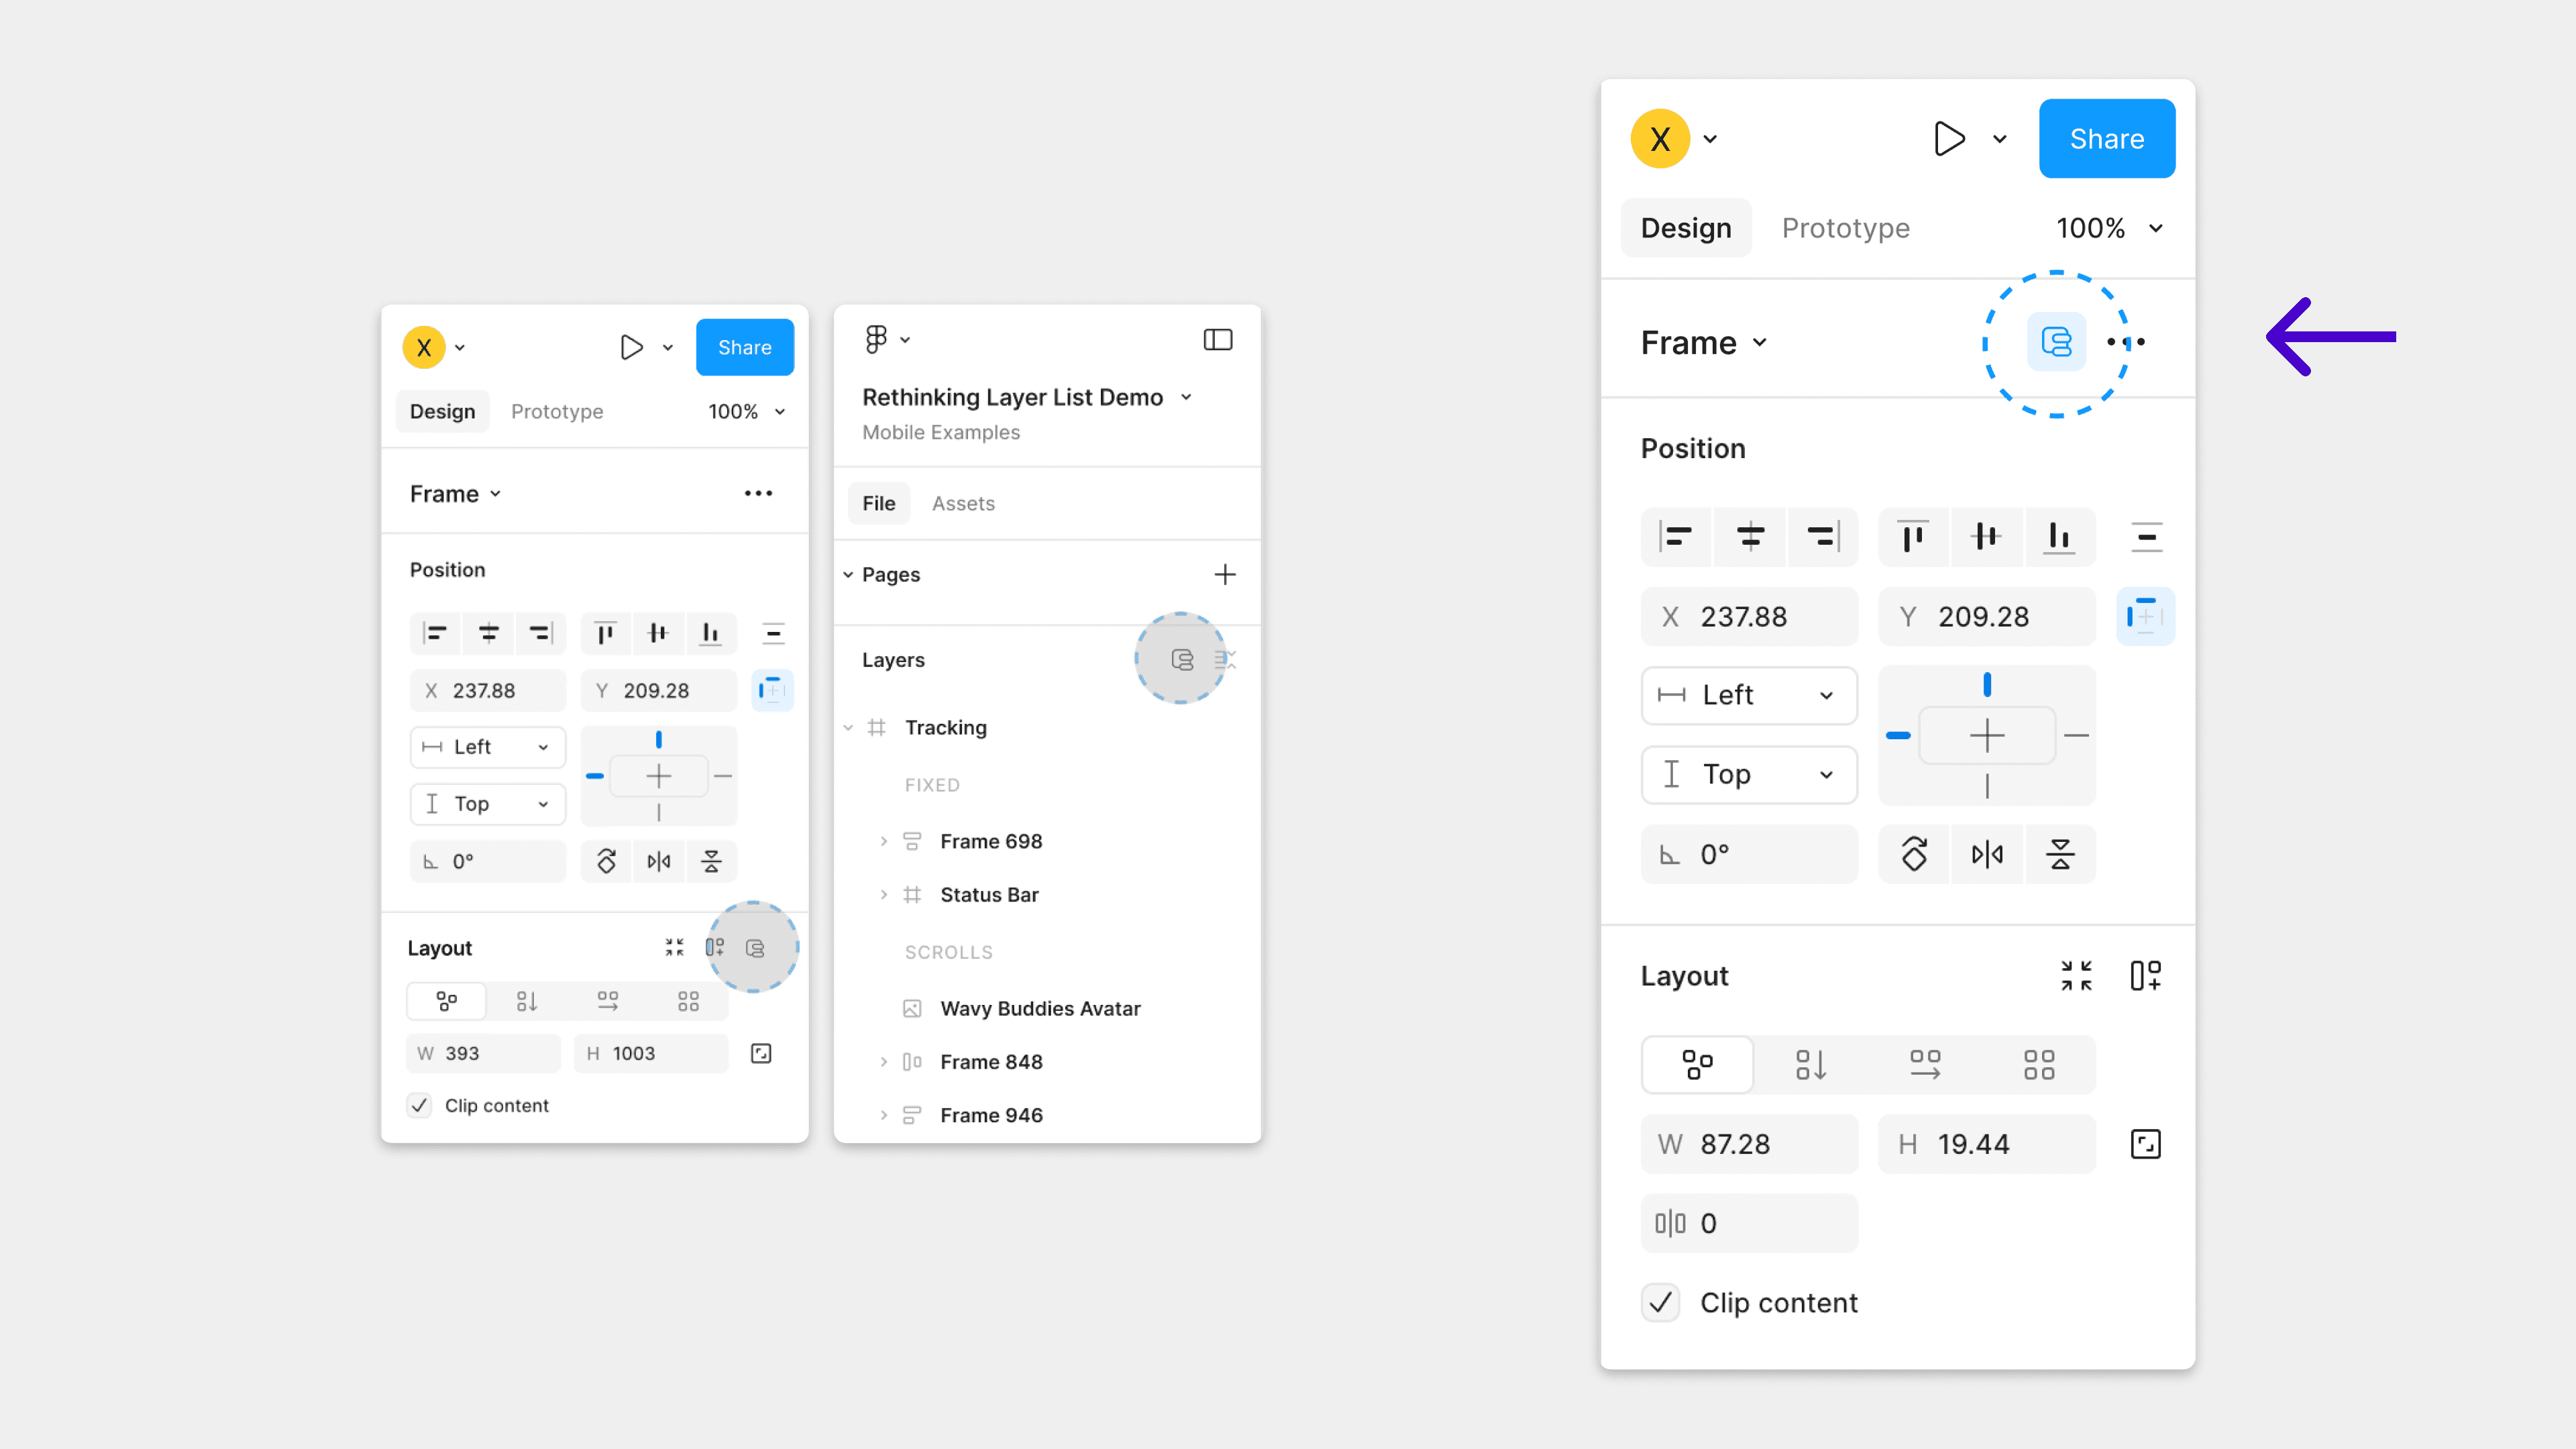
Task: Switch to the Assets tab
Action: pos(963,503)
